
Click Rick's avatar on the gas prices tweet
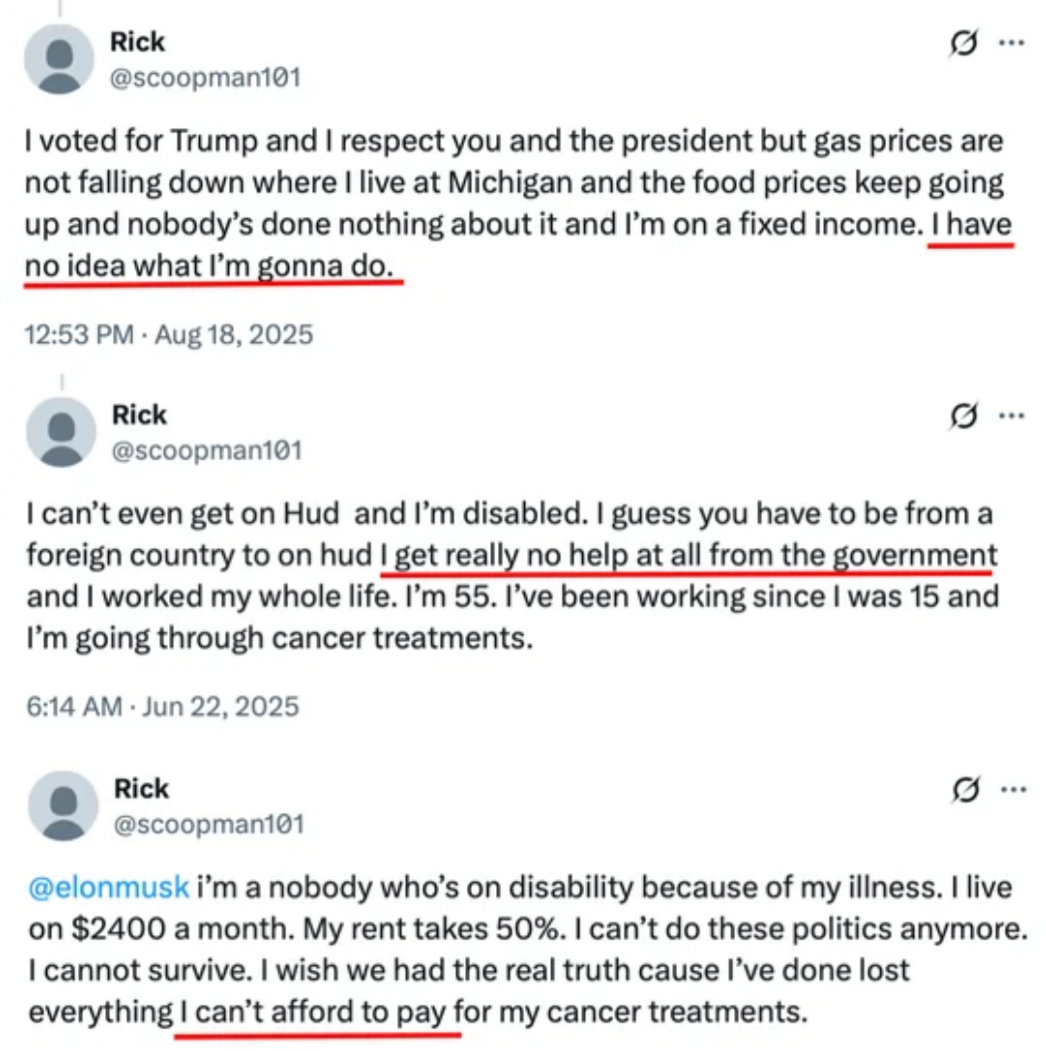pyautogui.click(x=60, y=59)
